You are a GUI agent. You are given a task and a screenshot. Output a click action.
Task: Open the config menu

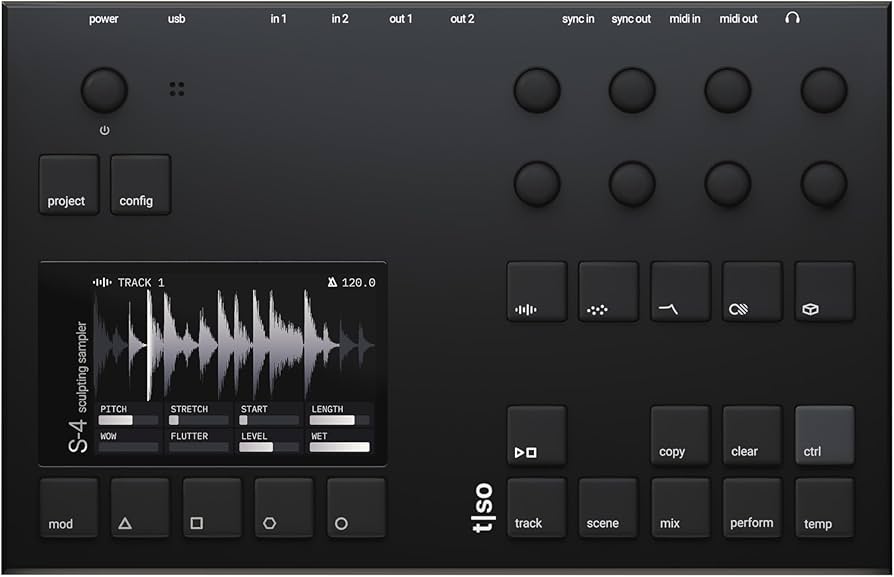140,184
